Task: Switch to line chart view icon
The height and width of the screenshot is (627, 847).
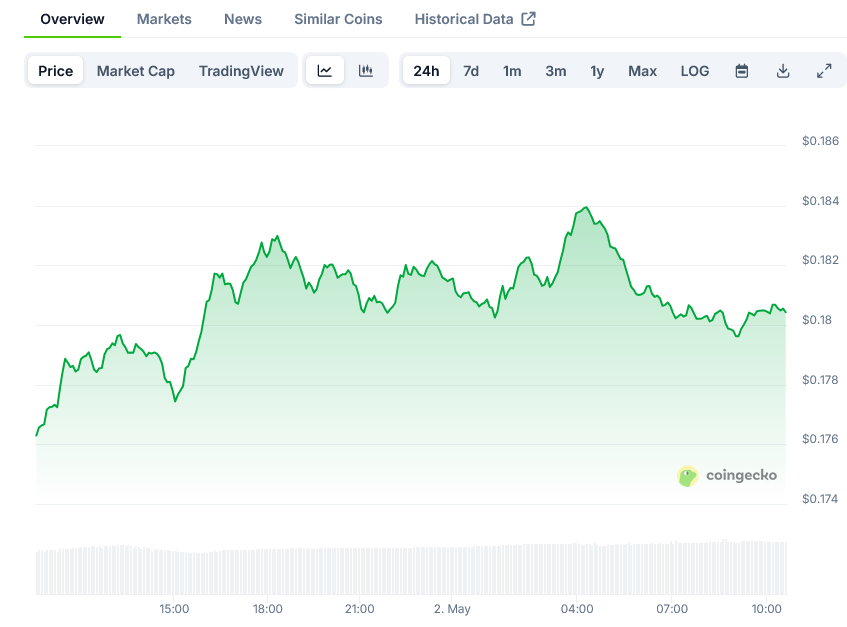Action: (x=325, y=71)
